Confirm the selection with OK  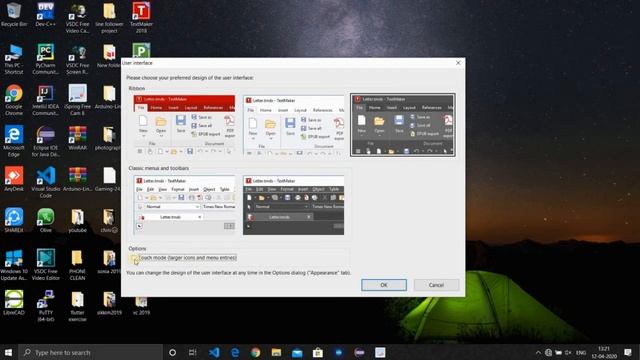[384, 285]
